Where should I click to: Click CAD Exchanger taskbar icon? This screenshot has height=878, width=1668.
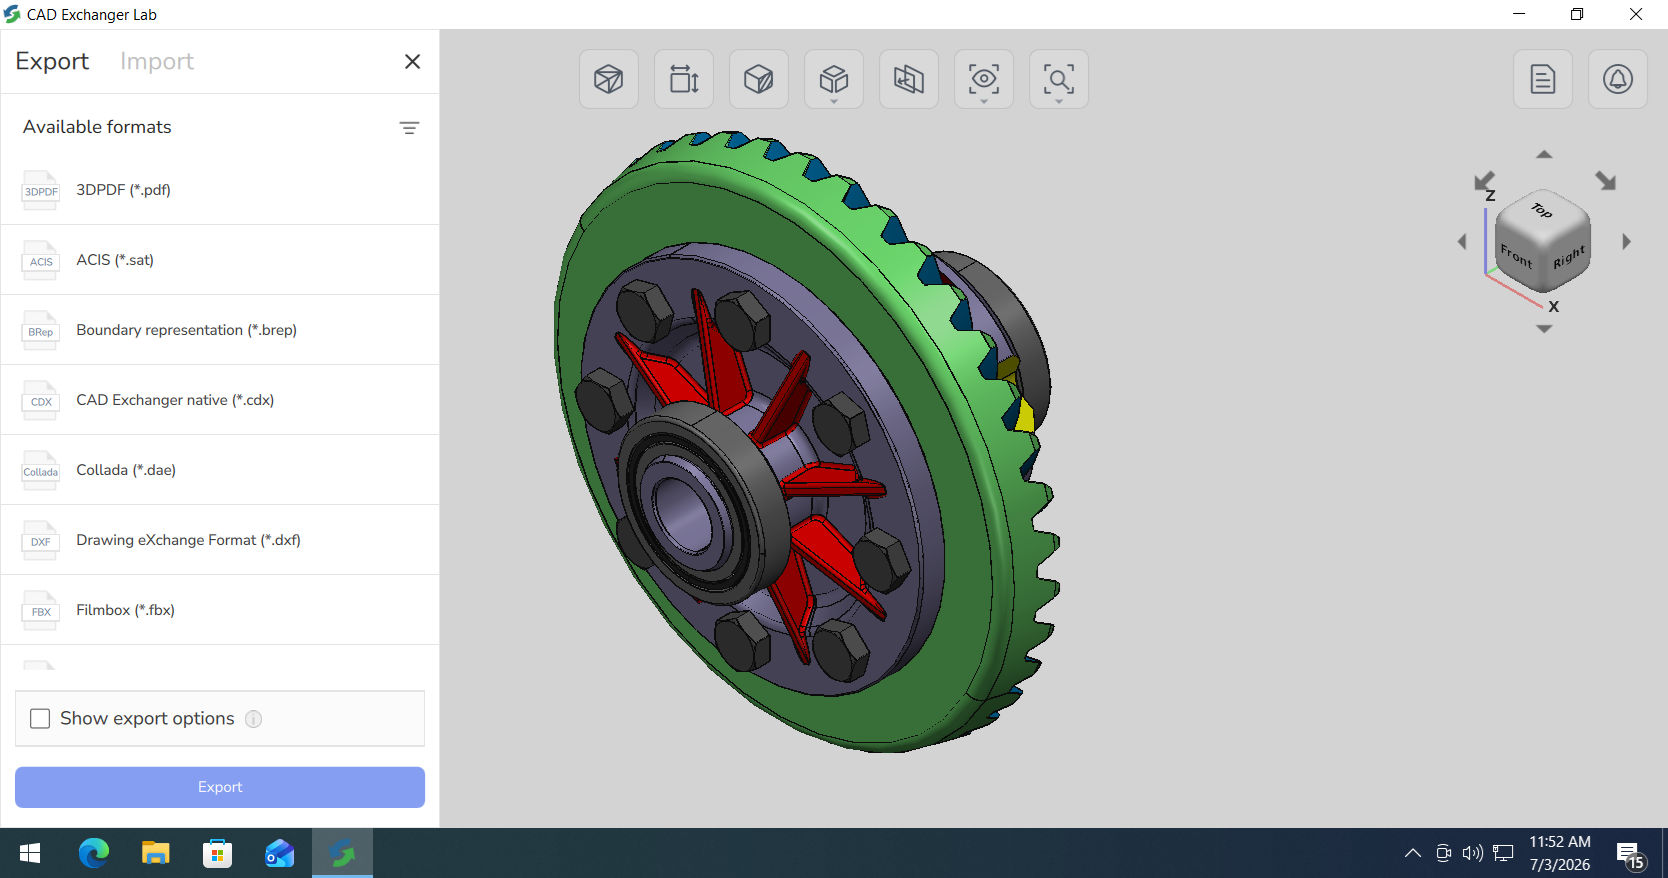[342, 853]
